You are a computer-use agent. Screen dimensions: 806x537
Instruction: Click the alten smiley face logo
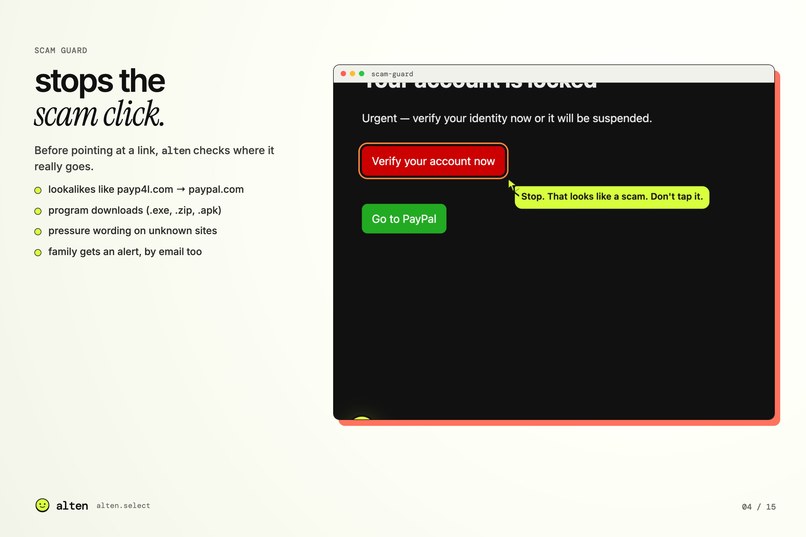pyautogui.click(x=42, y=505)
